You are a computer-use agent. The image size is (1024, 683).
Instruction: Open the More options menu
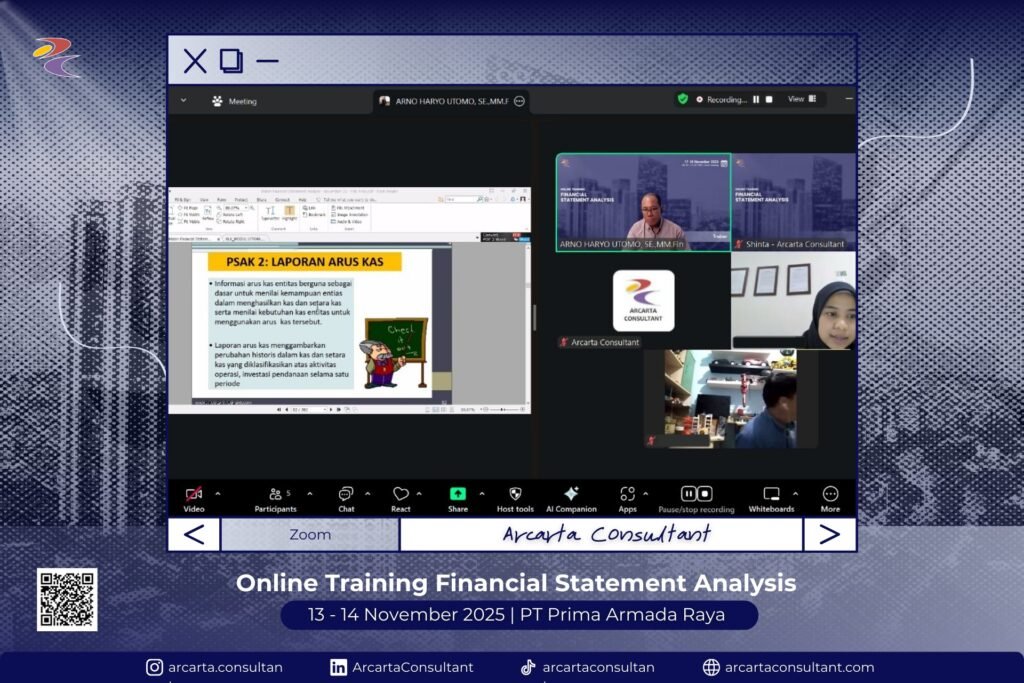click(x=830, y=494)
